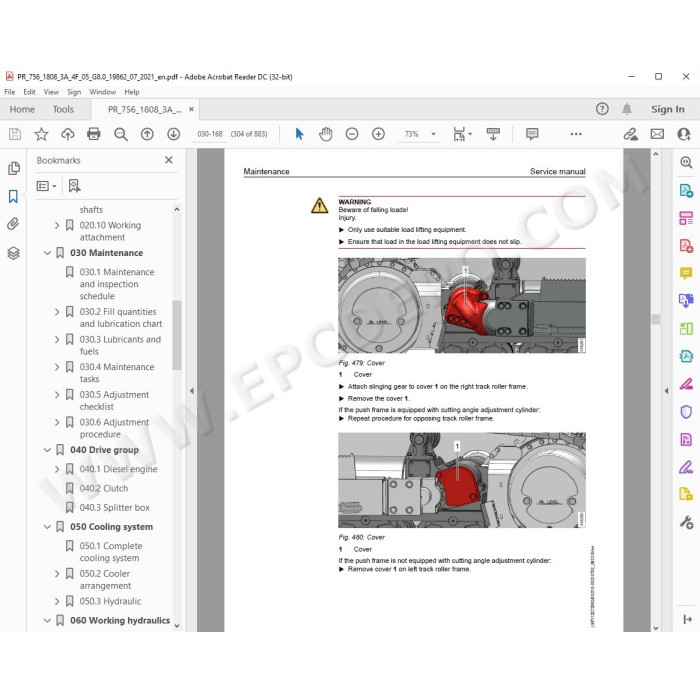The image size is (700, 700).
Task: Expand 020.10 Working attachment bookmark
Action: coord(57,225)
